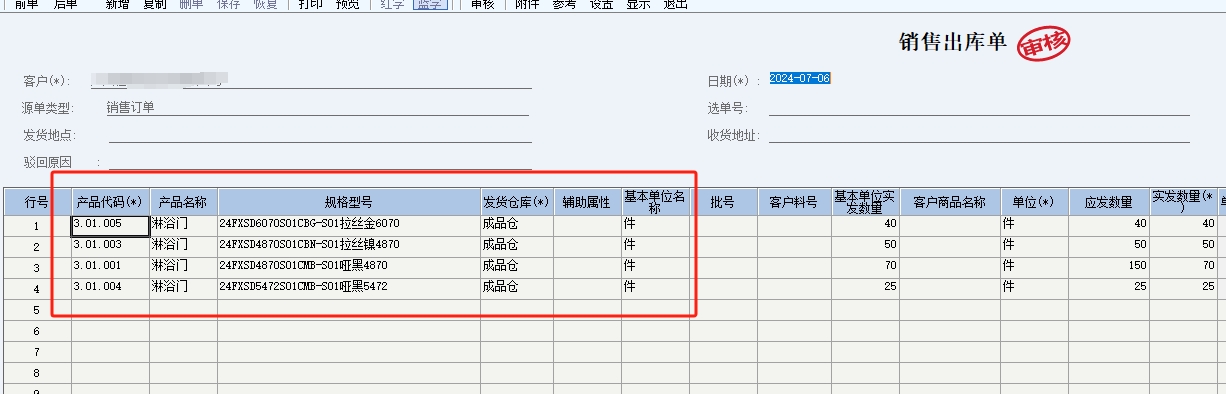
Task: Click the 退出 exit toolbar button
Action: coord(675,4)
